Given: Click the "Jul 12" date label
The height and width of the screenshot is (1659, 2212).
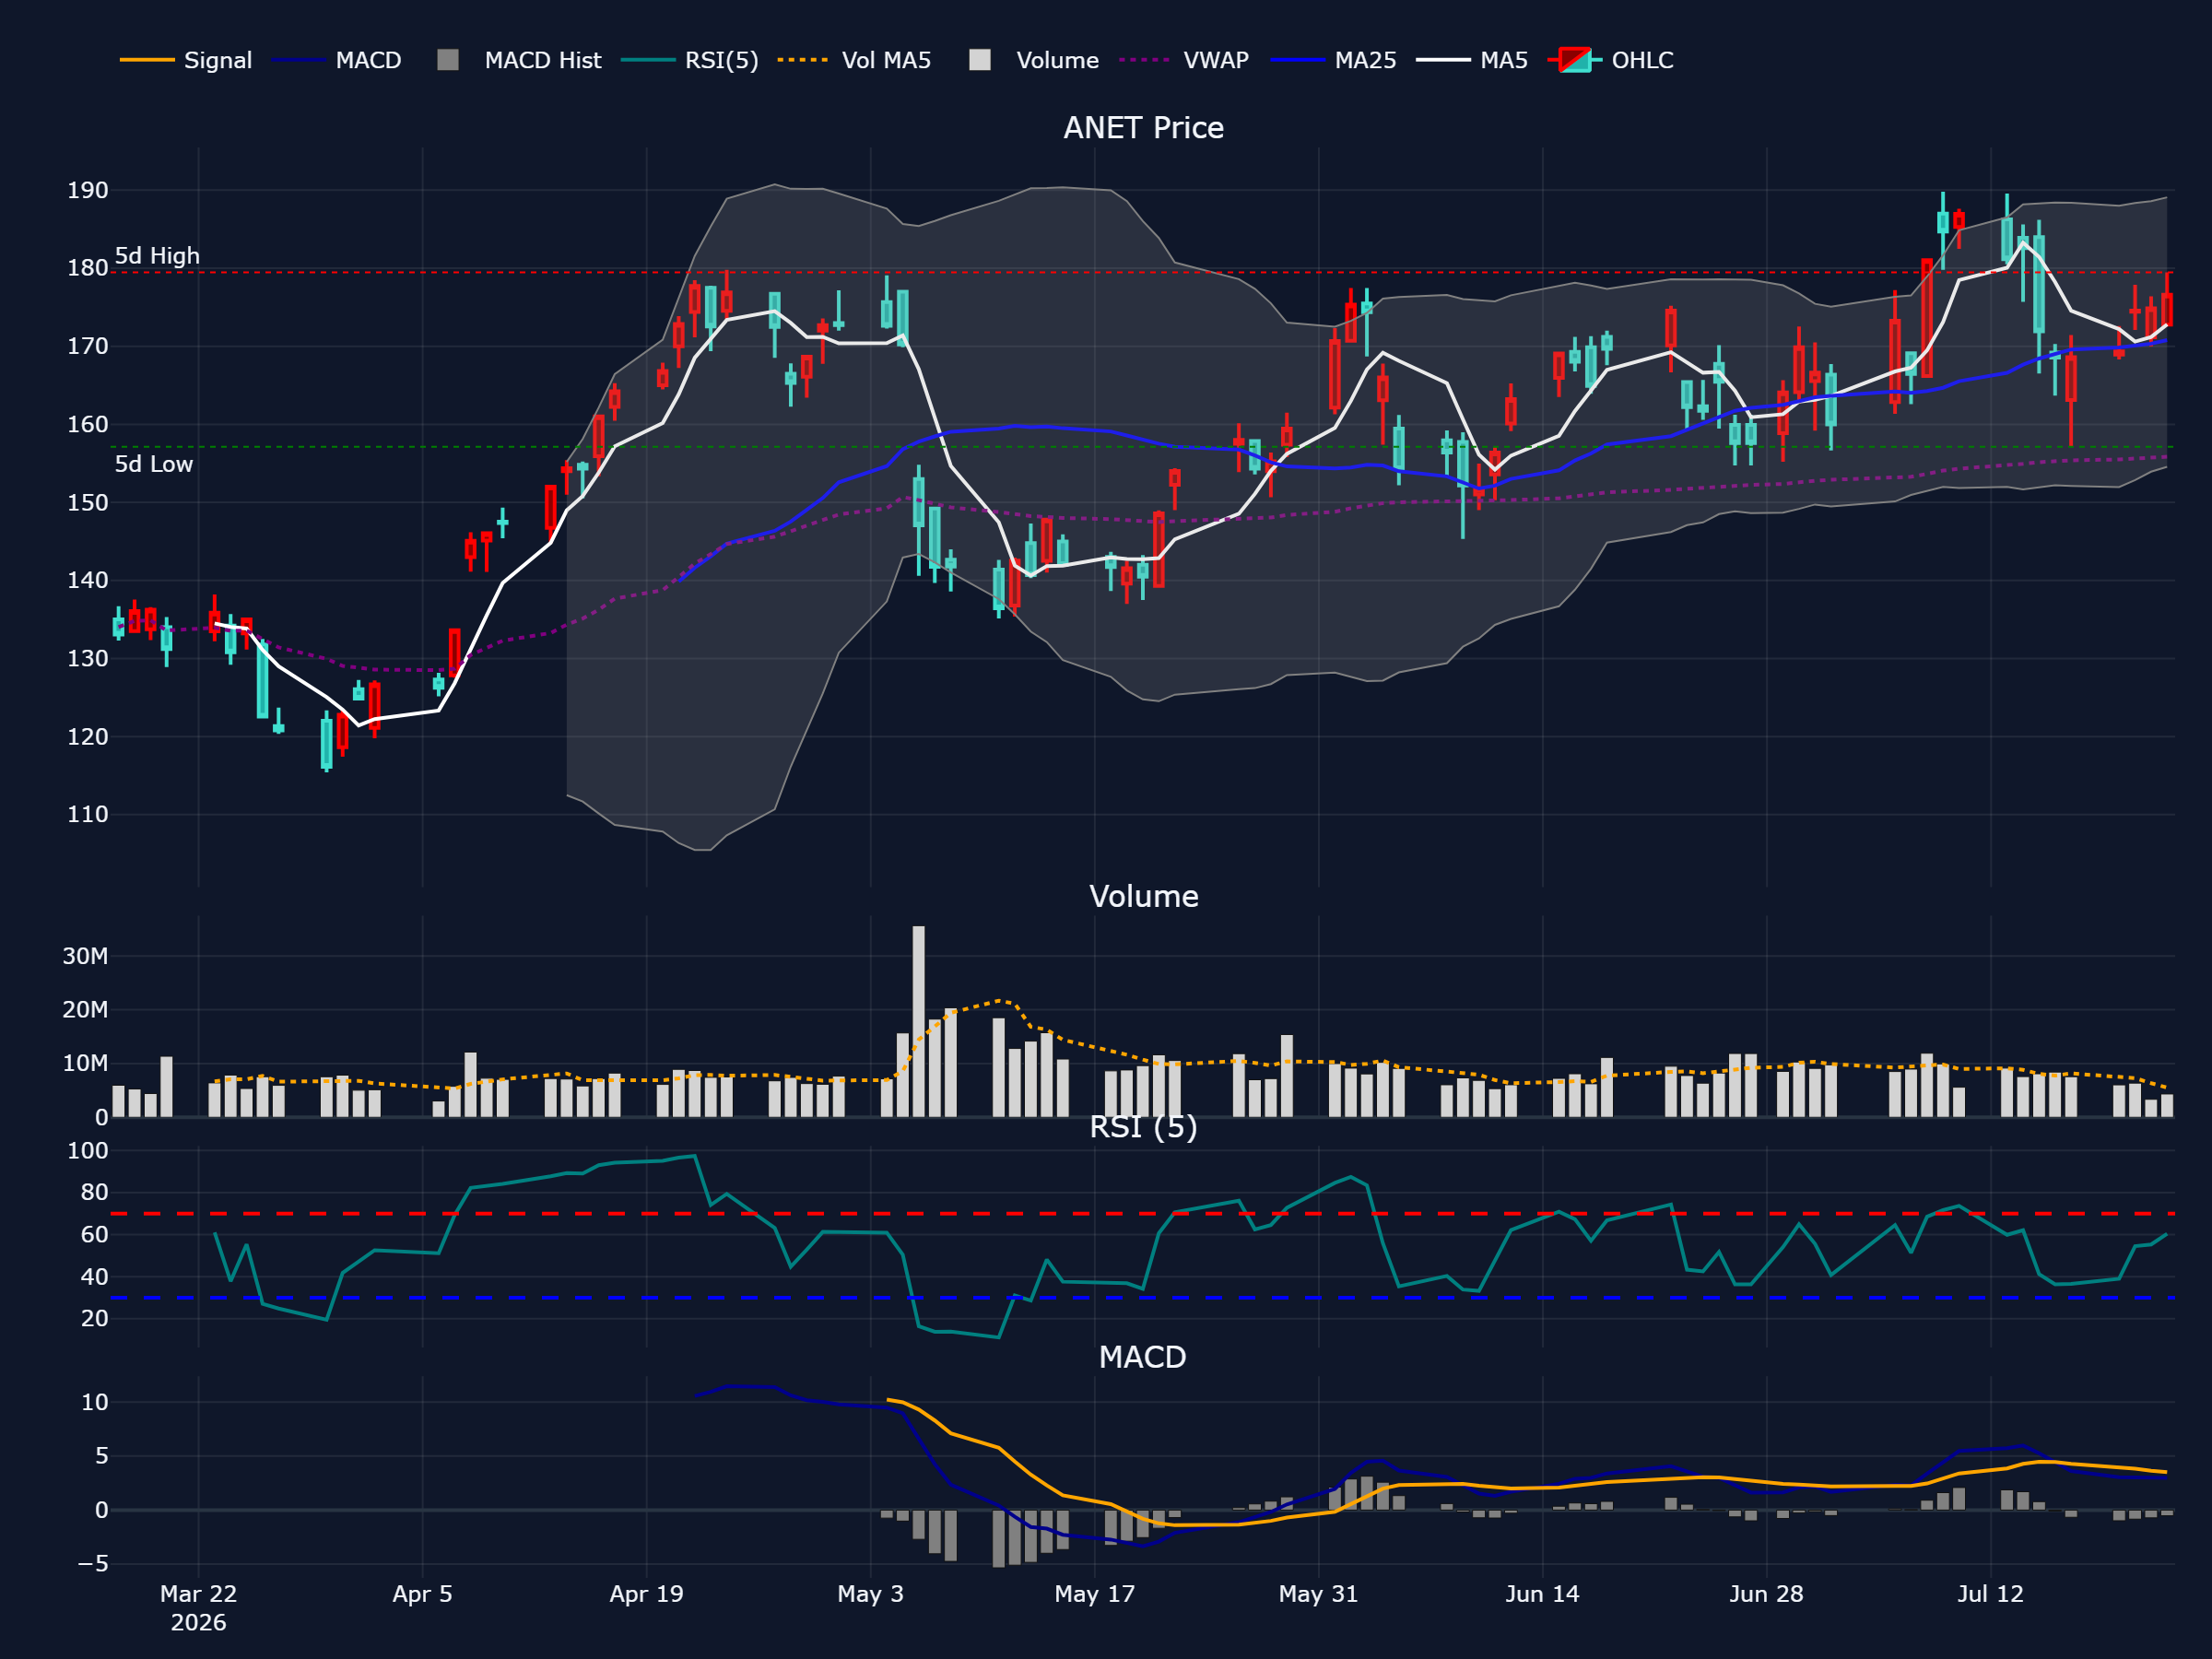Looking at the screenshot, I should (x=1990, y=1593).
